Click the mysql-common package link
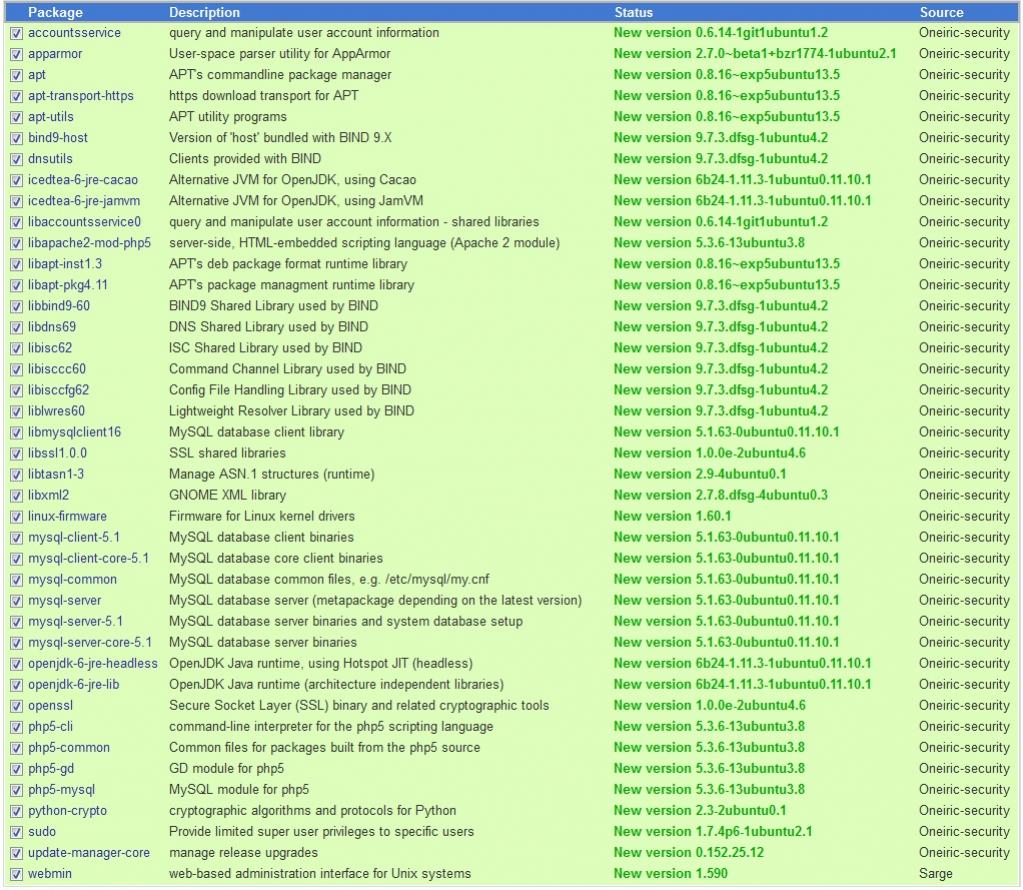 (72, 579)
